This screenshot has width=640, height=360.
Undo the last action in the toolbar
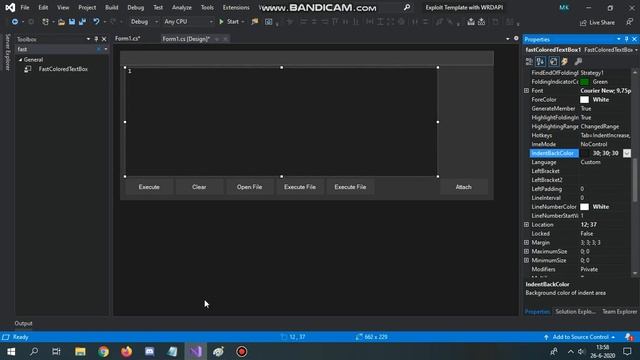click(x=96, y=22)
